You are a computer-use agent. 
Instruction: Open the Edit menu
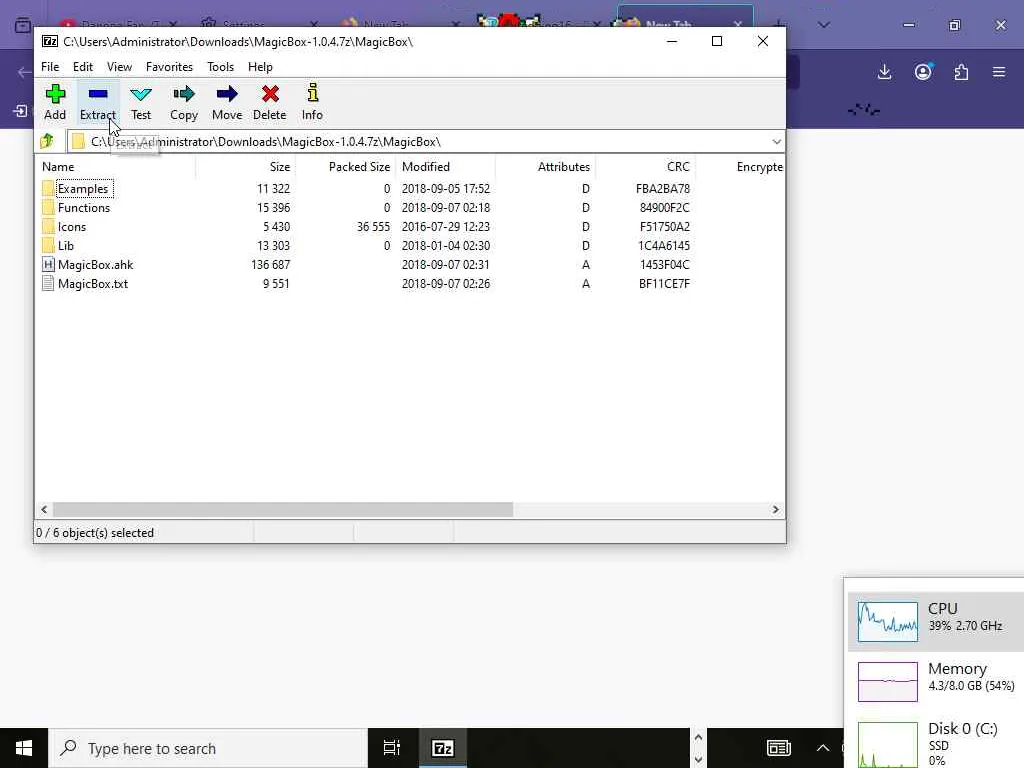point(83,67)
